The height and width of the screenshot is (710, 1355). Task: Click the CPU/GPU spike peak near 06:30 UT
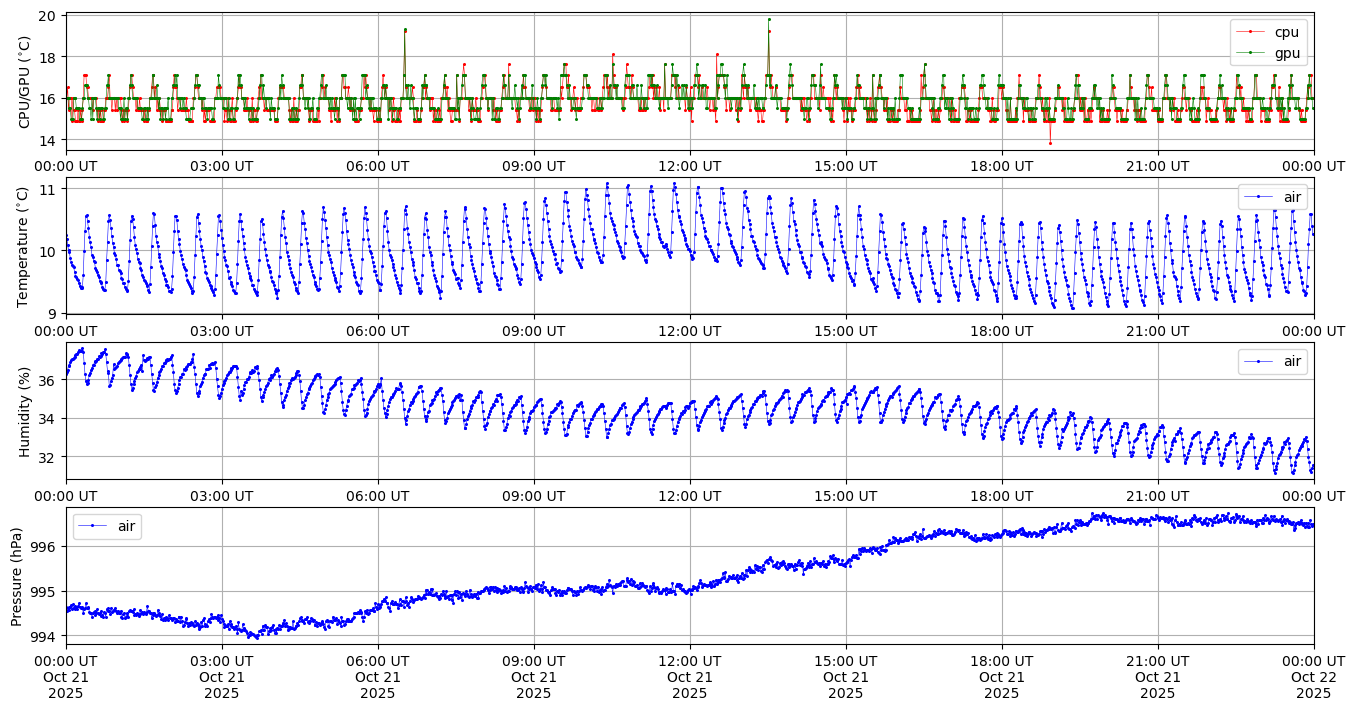[405, 29]
